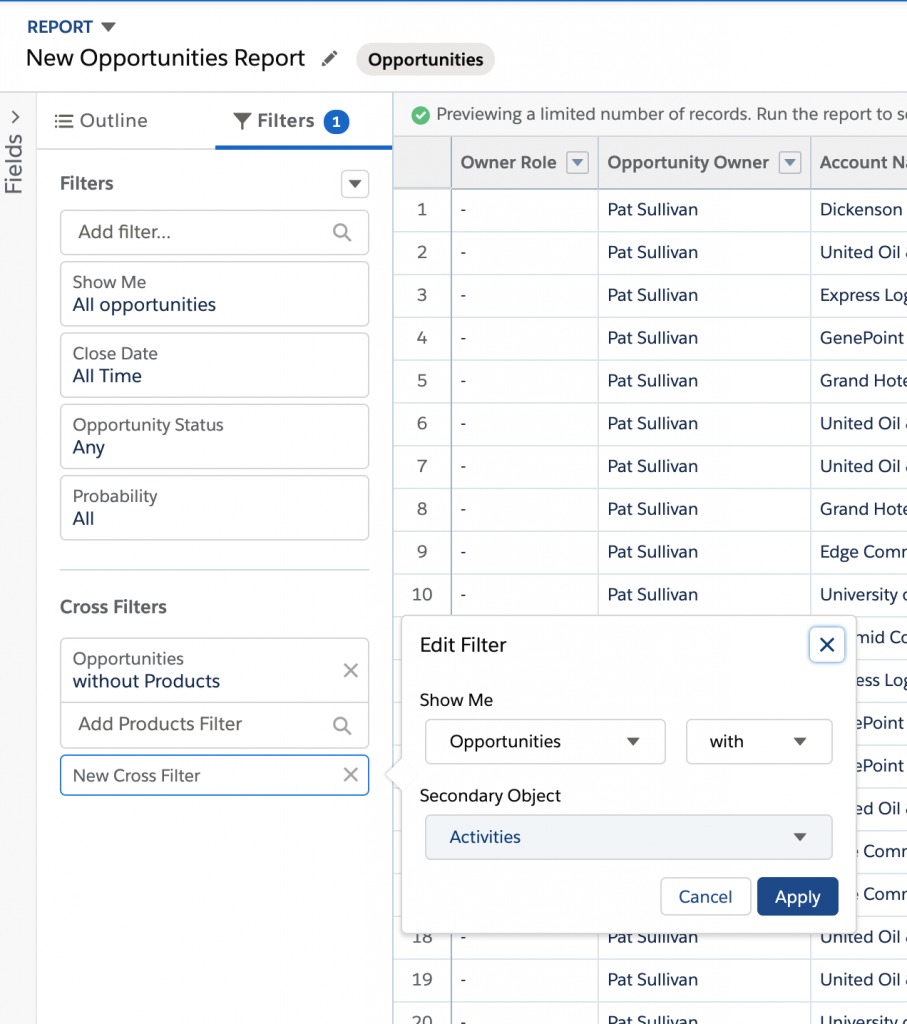The image size is (907, 1024).
Task: Click row number 7
Action: 422,466
